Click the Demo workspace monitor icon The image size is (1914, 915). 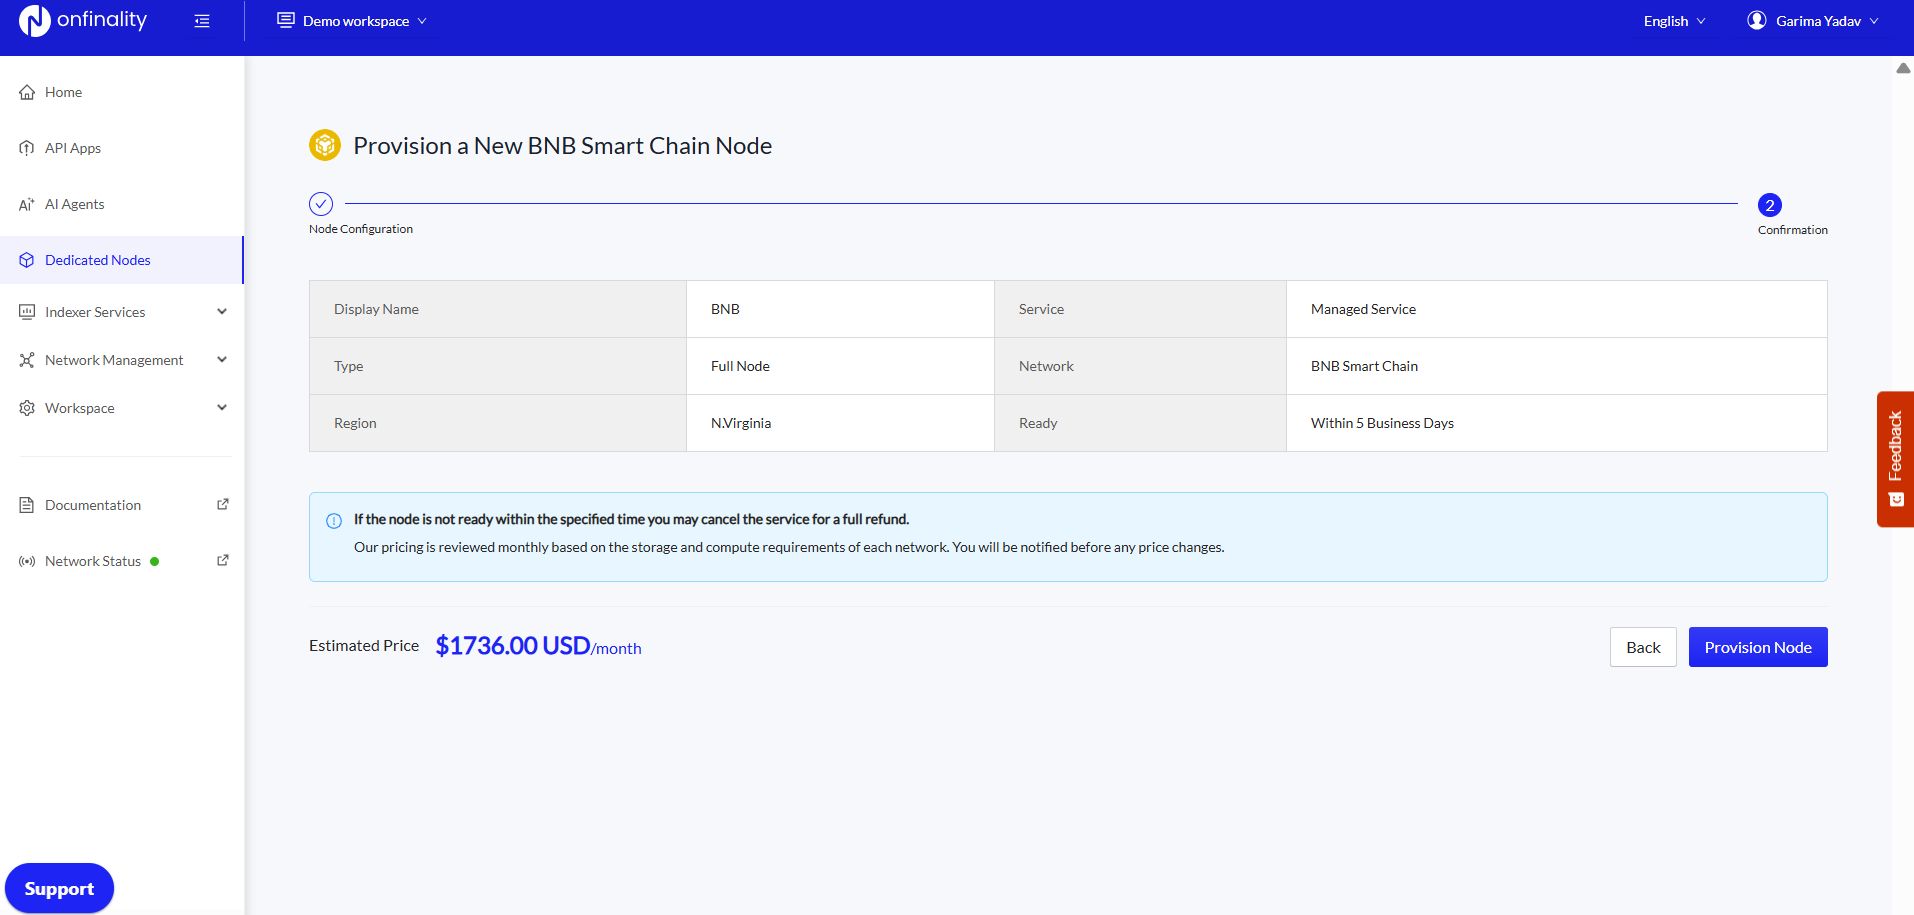tap(286, 20)
